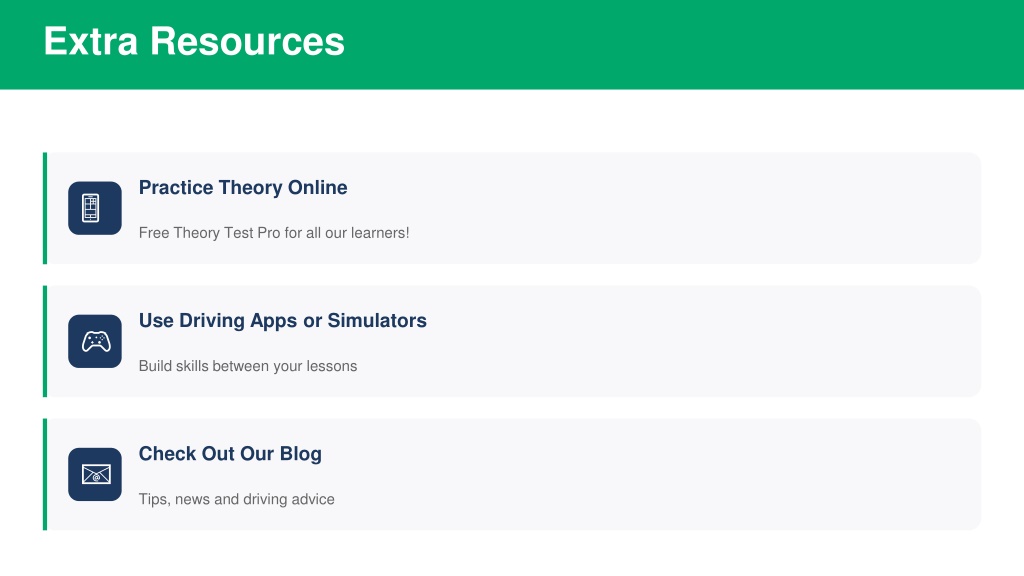Click the green accent bar of the theory card
Image resolution: width=1024 pixels, height=576 pixels.
pos(45,208)
